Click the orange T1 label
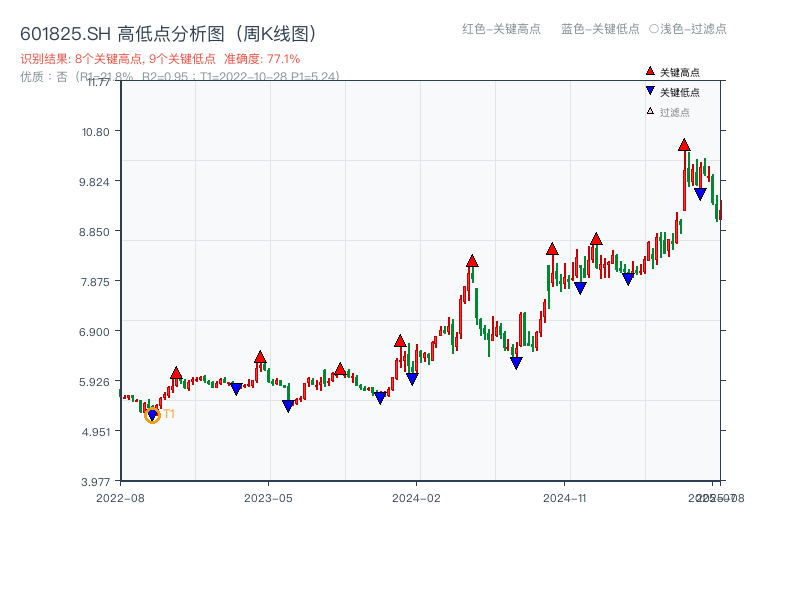 pyautogui.click(x=169, y=414)
